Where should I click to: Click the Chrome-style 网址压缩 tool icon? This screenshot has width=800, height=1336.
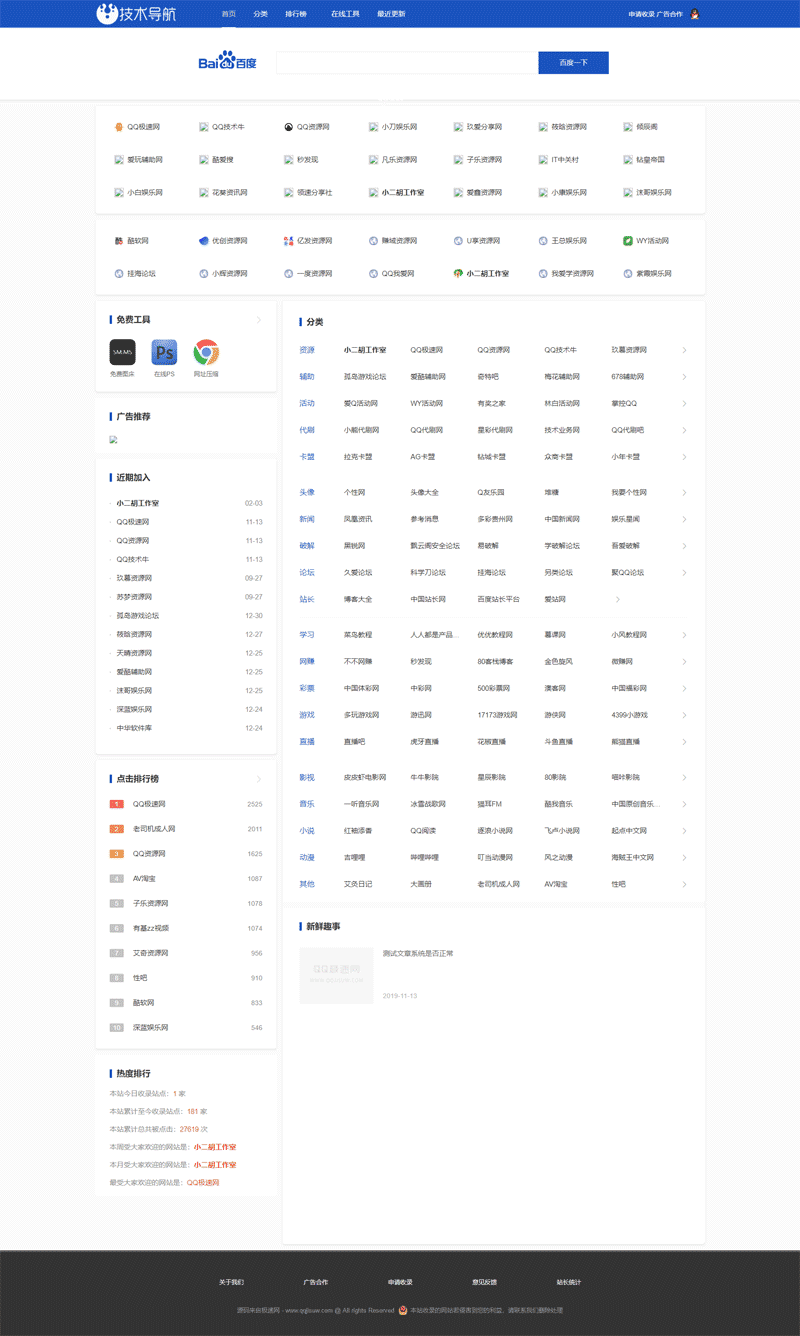[x=206, y=352]
